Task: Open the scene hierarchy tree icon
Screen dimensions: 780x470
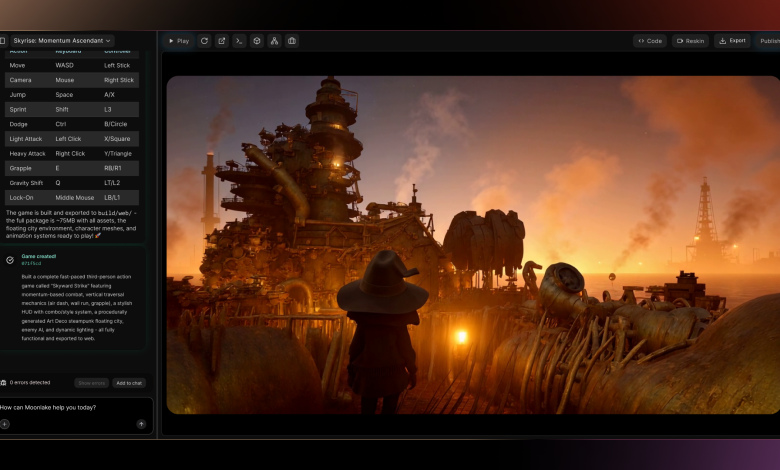Action: click(x=274, y=41)
